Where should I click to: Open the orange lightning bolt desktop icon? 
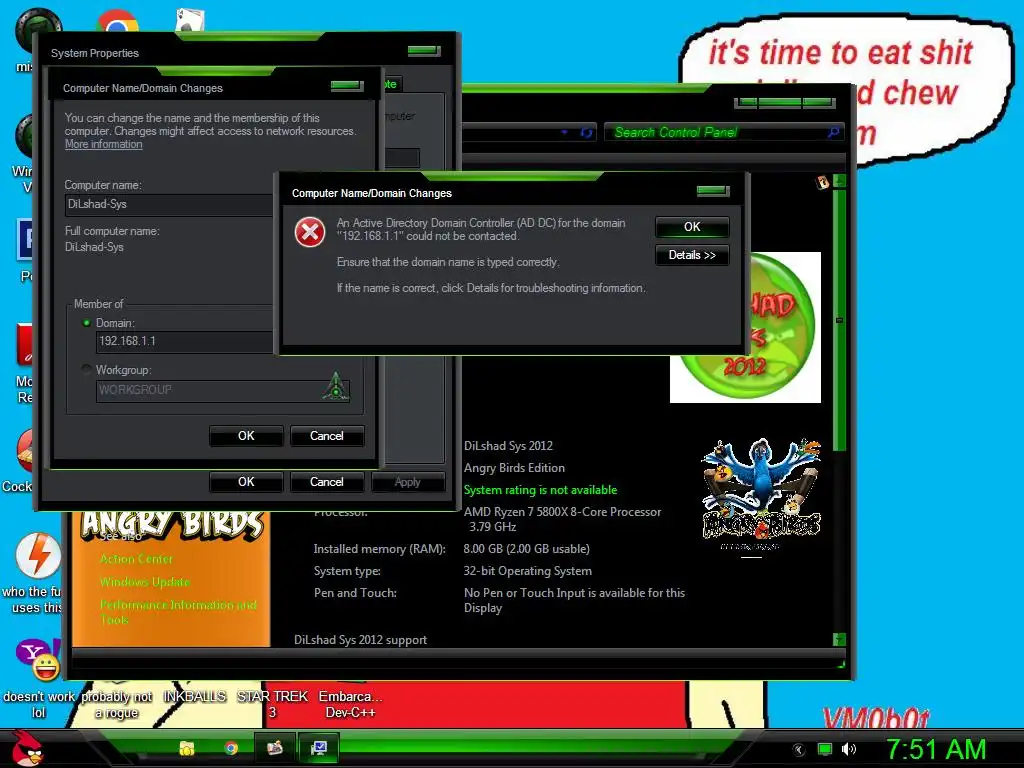(x=38, y=555)
